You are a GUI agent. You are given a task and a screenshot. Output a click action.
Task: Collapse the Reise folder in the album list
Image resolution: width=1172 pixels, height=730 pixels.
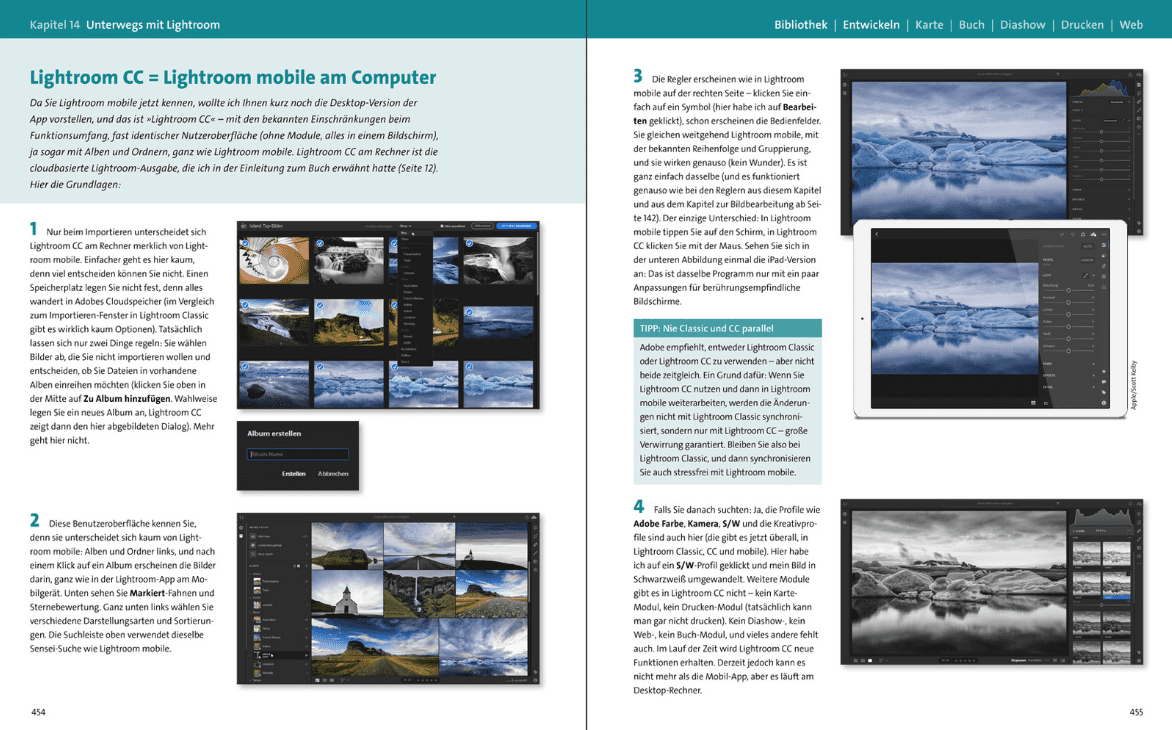[251, 612]
